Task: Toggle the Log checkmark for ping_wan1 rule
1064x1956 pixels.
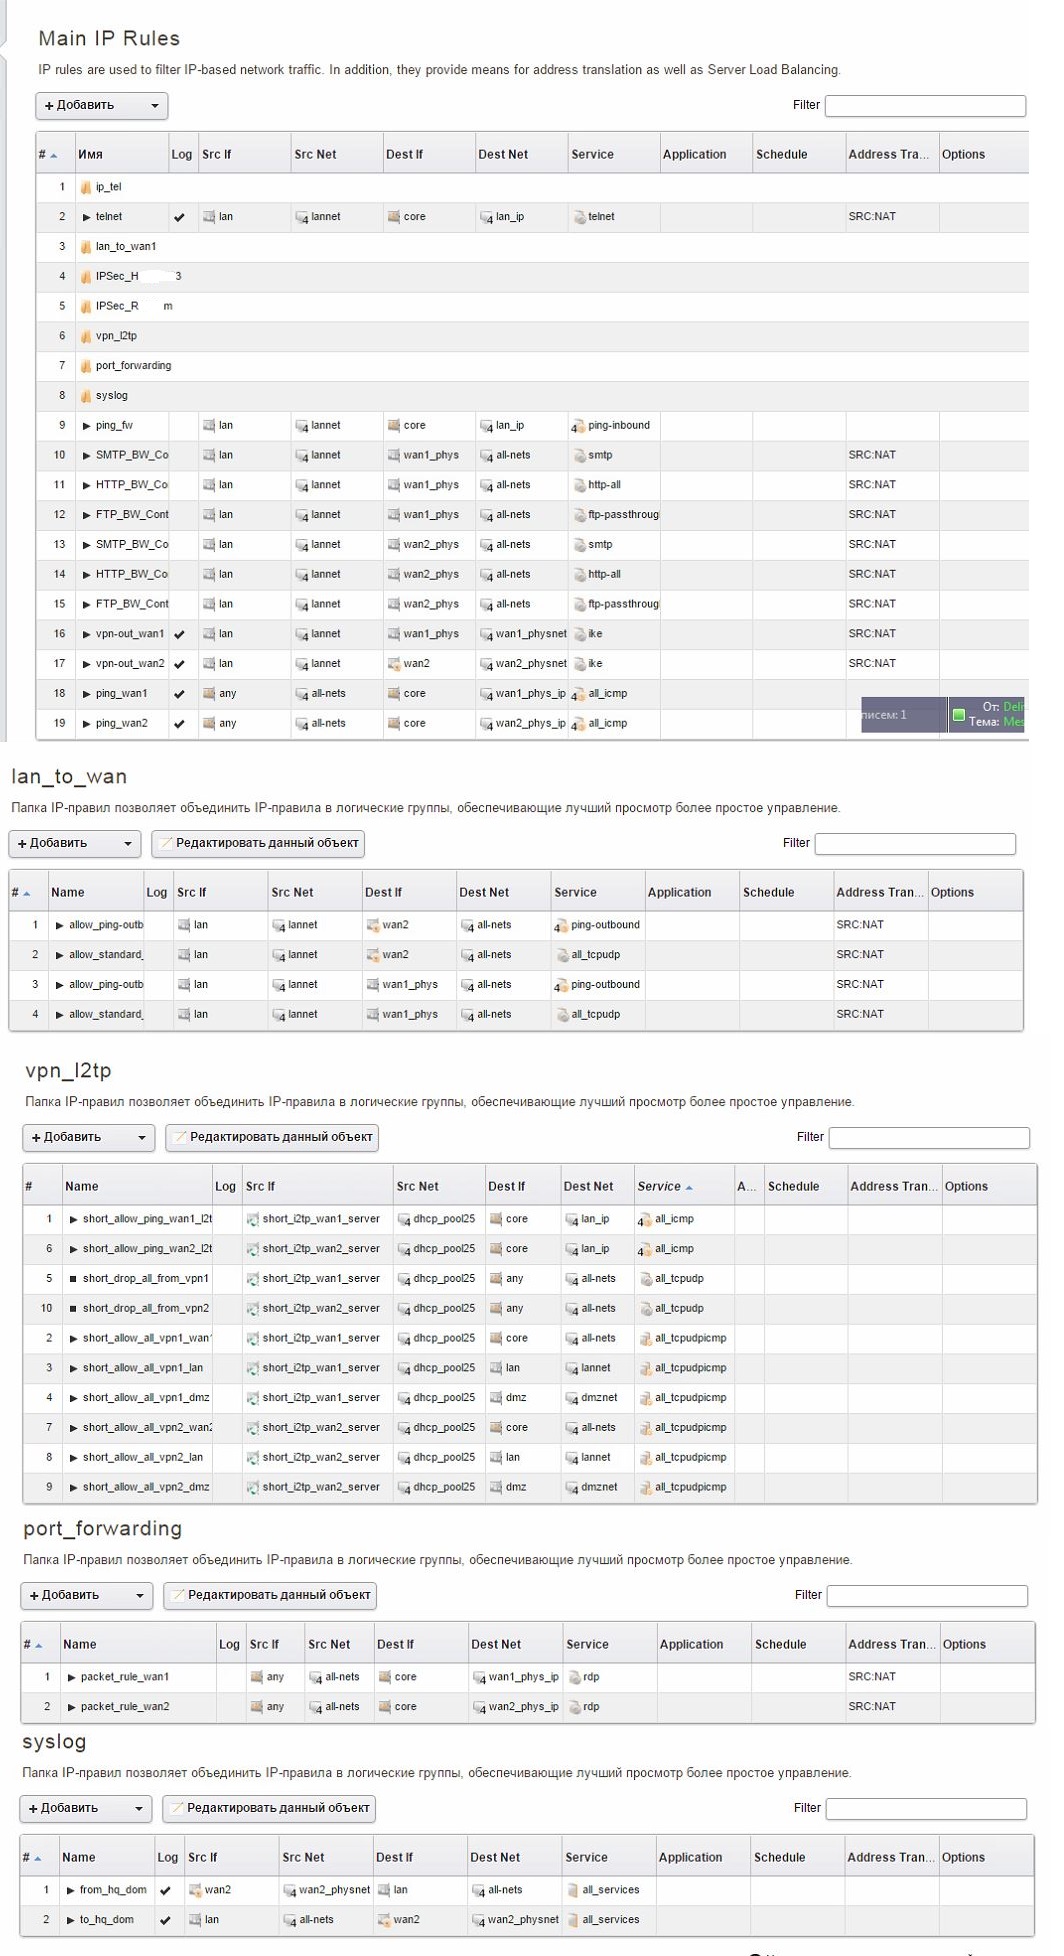Action: (x=179, y=694)
